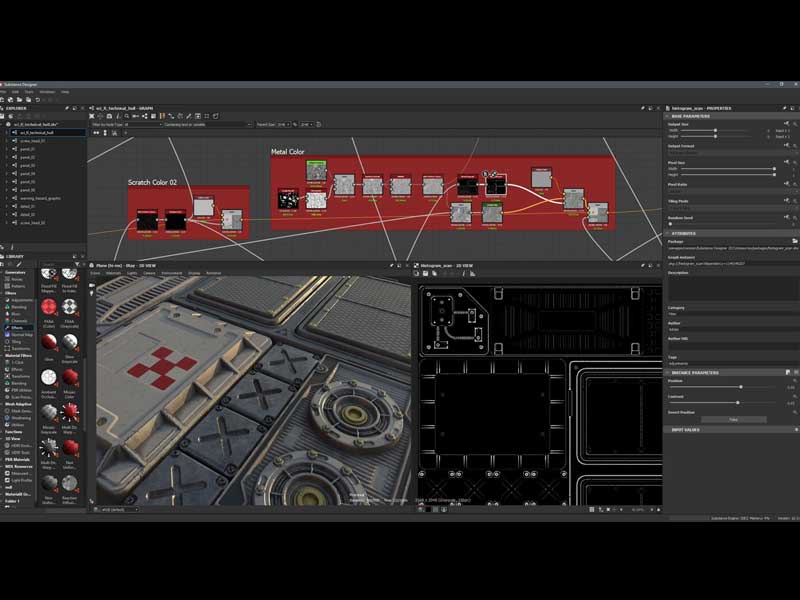Open the Parent Size dropdown
The image size is (800, 600).
tap(283, 125)
